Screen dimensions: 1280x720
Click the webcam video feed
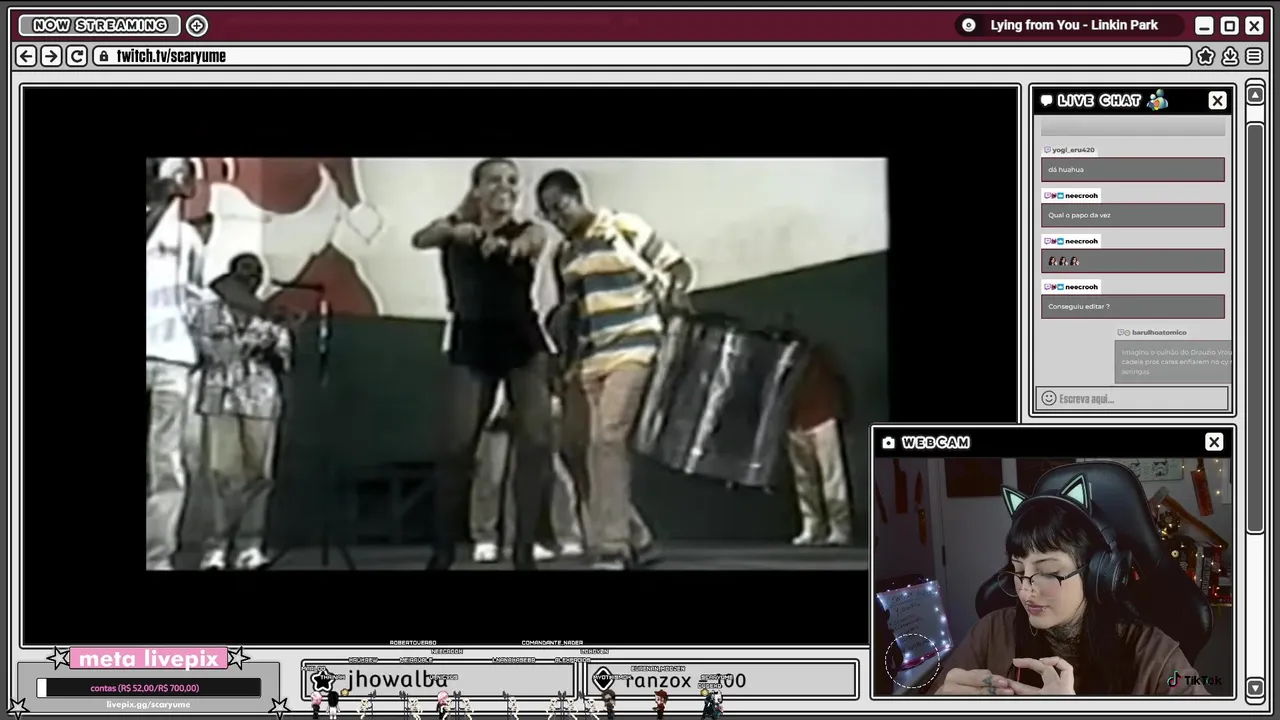tap(1054, 576)
